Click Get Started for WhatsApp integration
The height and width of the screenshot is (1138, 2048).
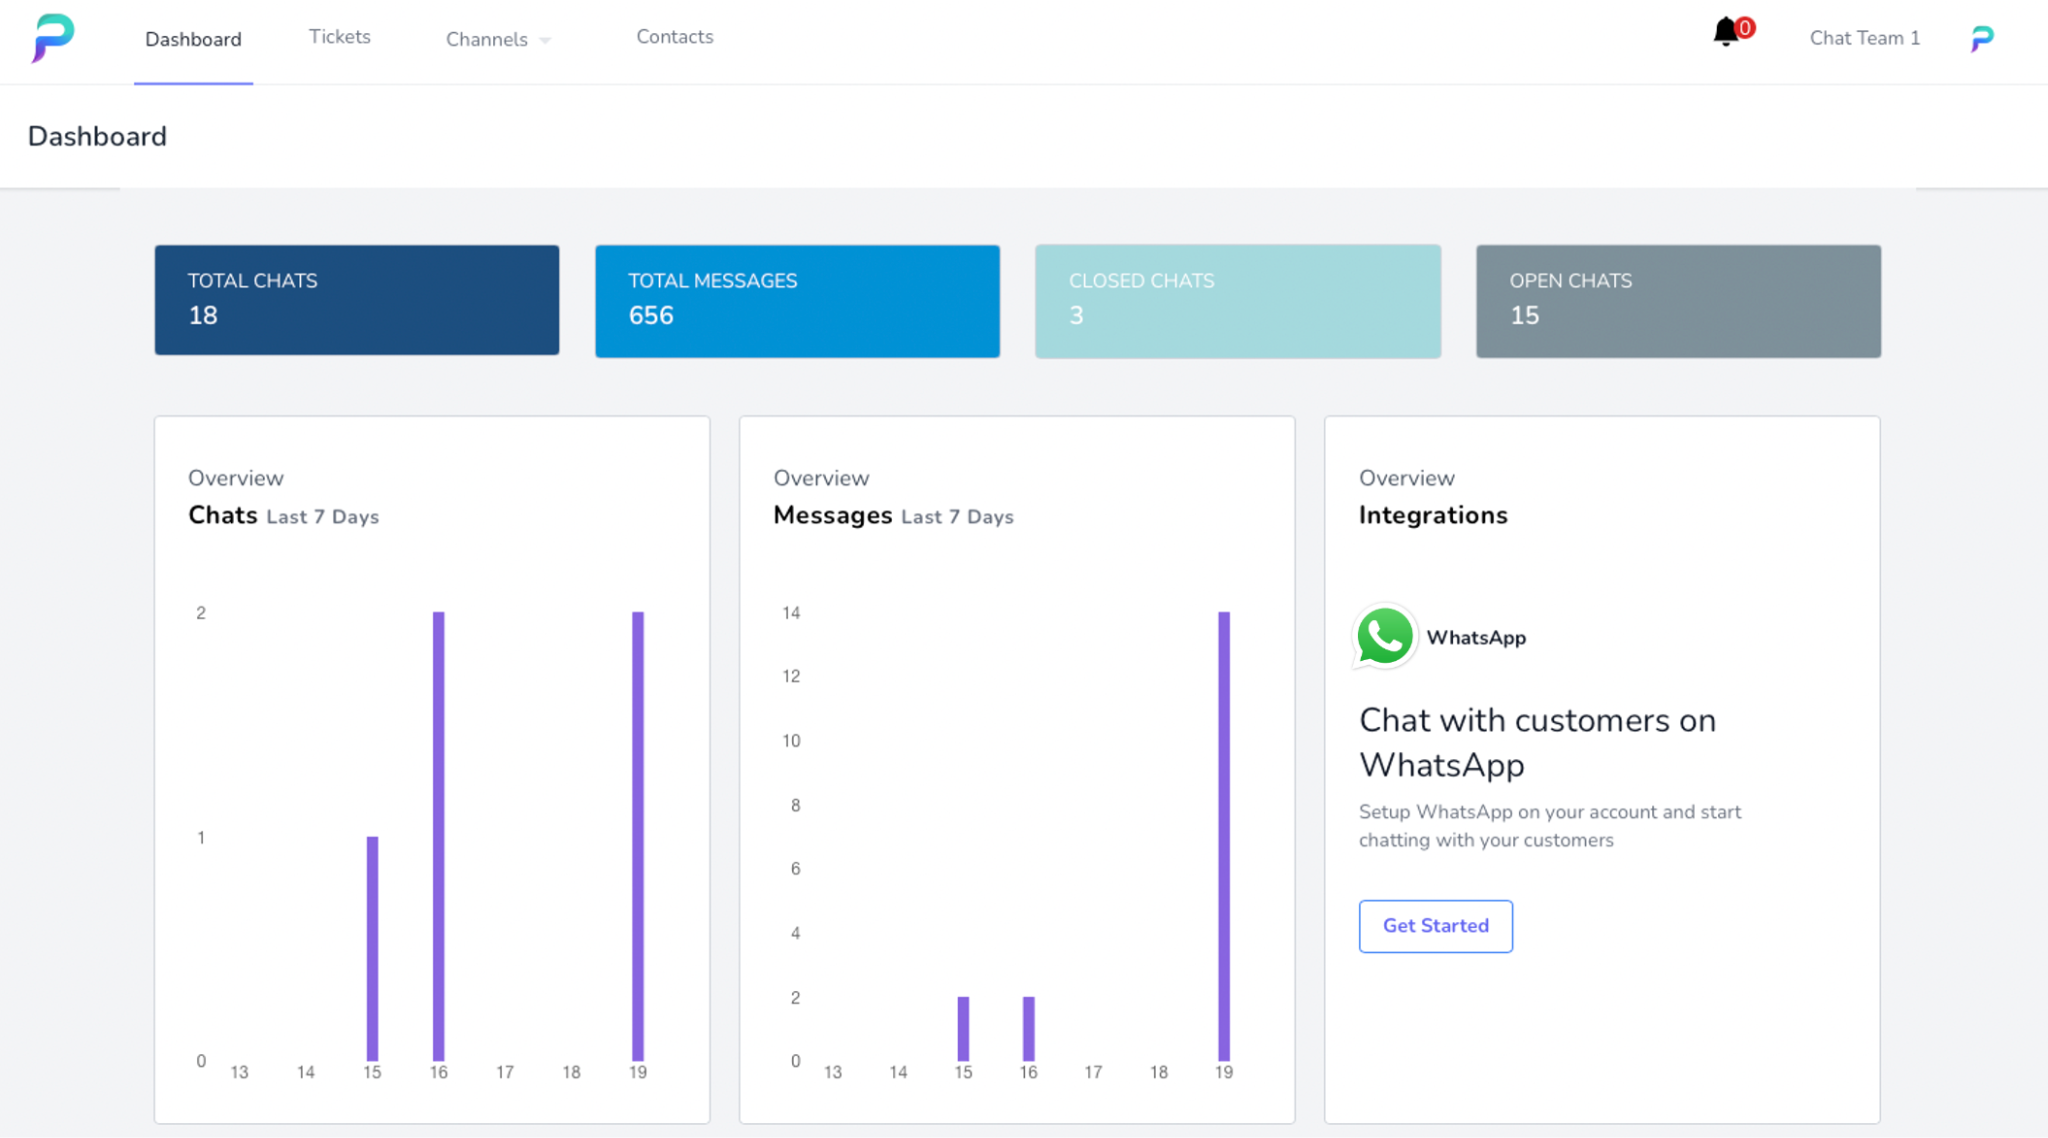click(1436, 925)
